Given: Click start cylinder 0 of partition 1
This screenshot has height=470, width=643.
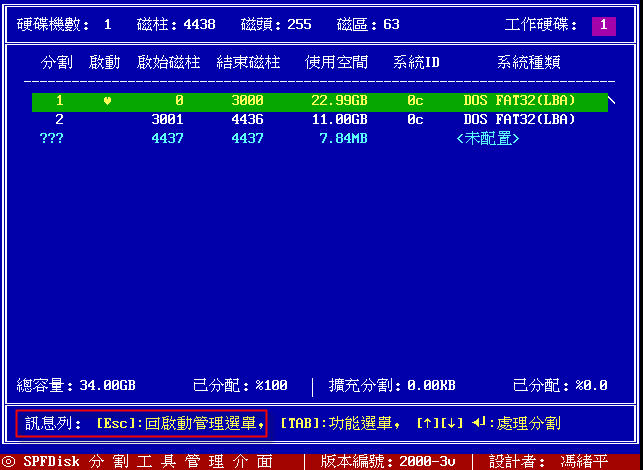Looking at the screenshot, I should click(179, 101).
